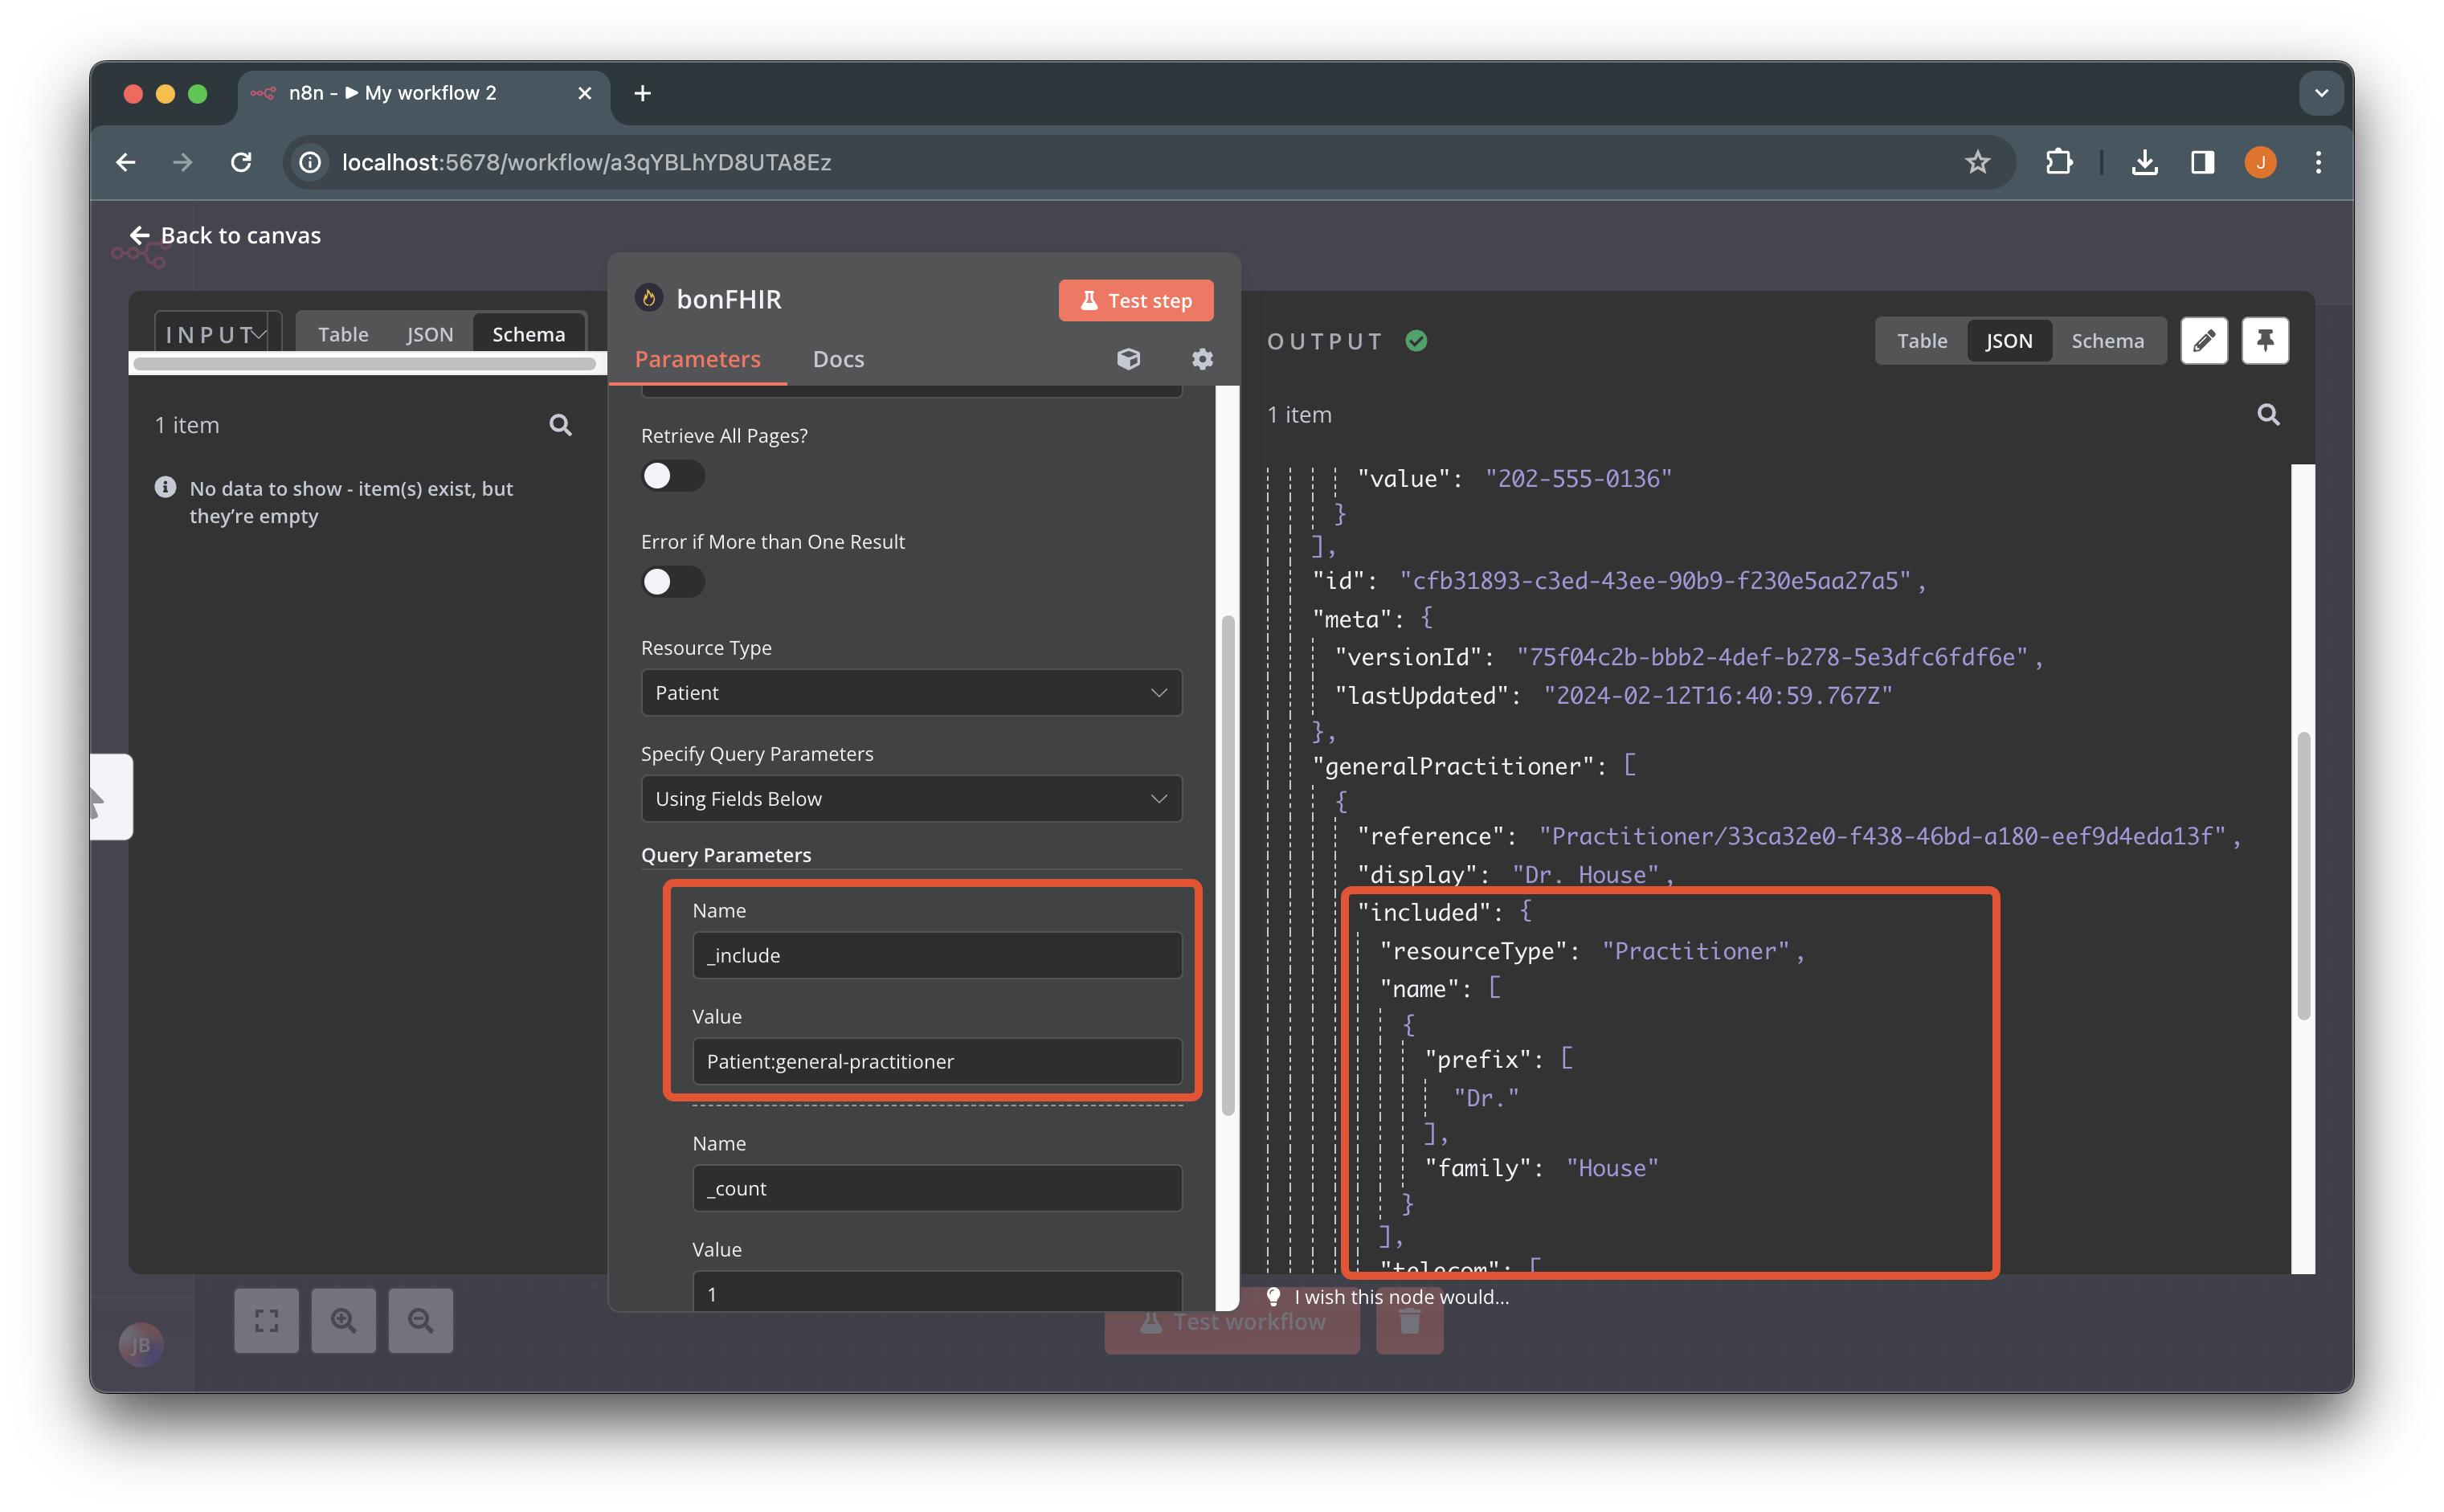
Task: Click the input panel horizontal scrollbar
Action: [x=363, y=364]
